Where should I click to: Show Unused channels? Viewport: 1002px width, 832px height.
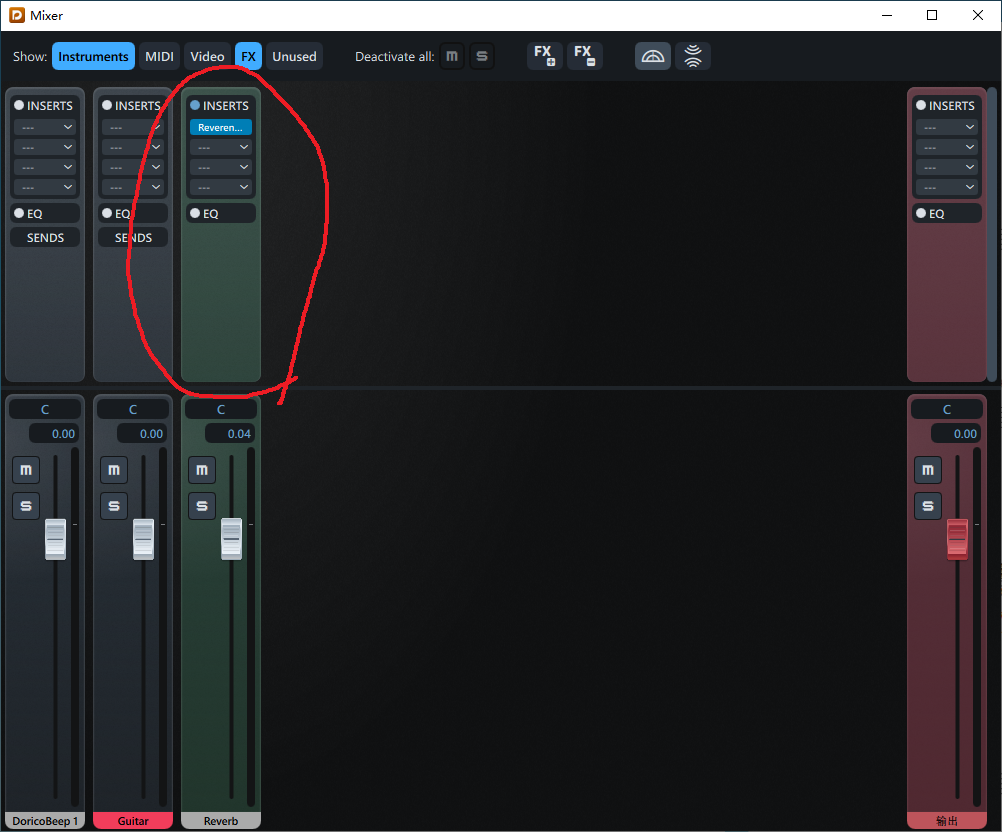(294, 56)
